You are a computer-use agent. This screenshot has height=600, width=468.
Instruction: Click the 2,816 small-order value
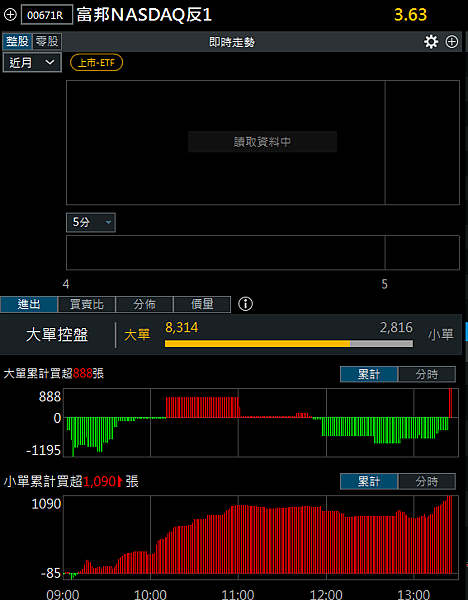point(396,328)
